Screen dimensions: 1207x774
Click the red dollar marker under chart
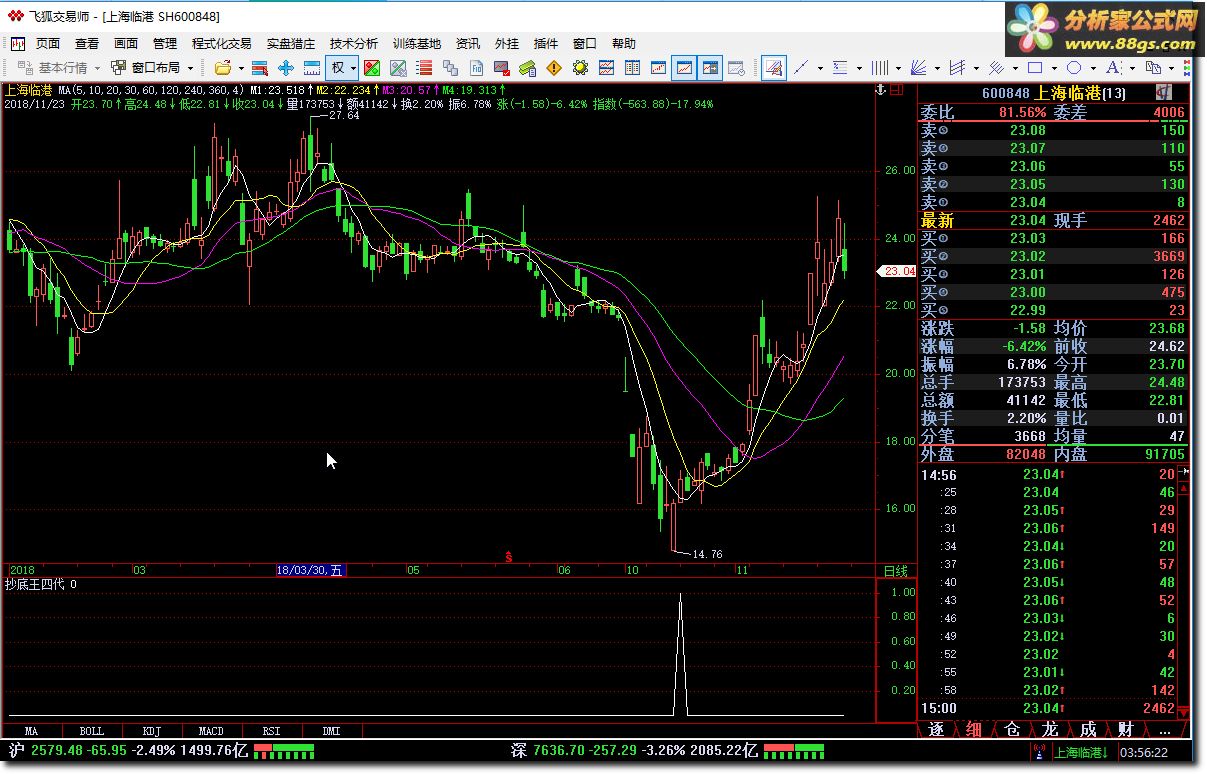click(x=508, y=556)
